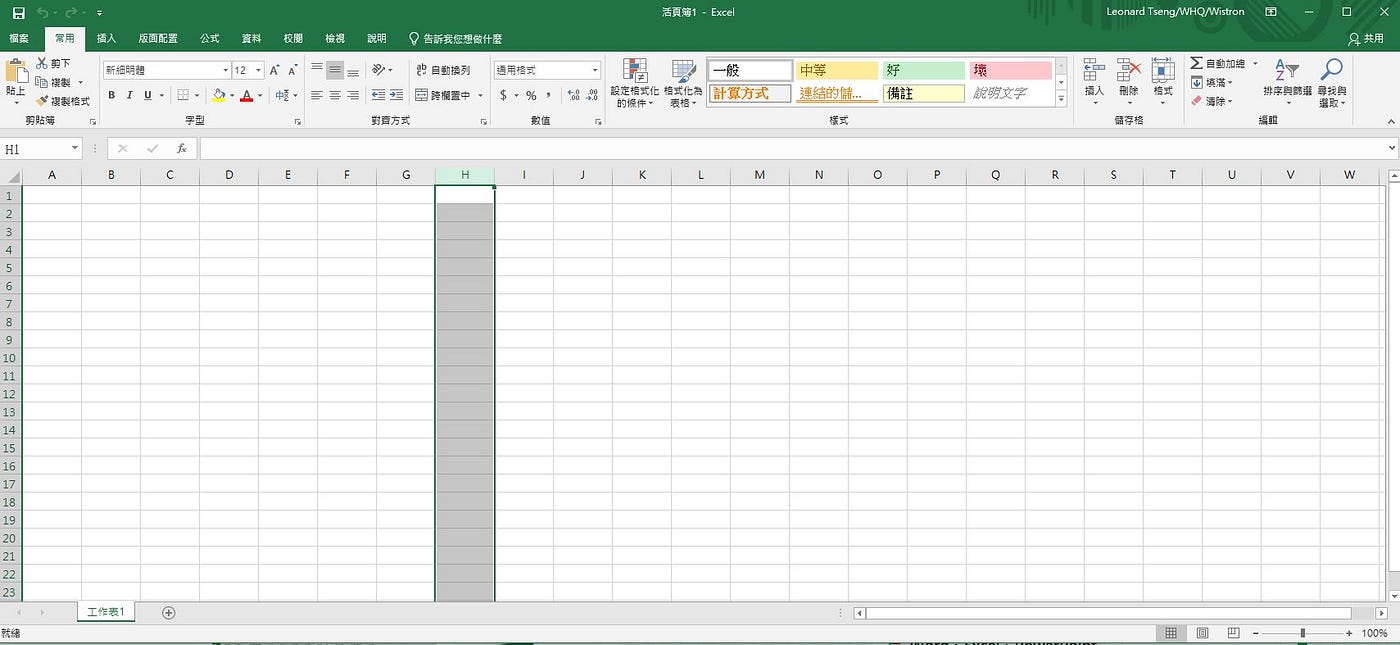Toggle Center horizontal alignment
The image size is (1400, 645).
[335, 95]
